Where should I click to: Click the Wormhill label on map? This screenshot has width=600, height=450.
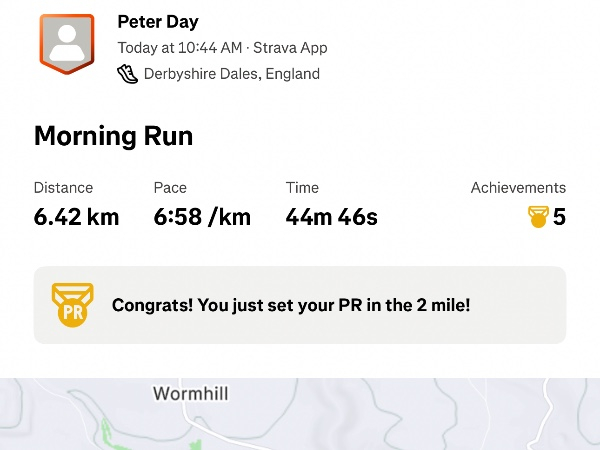[192, 393]
